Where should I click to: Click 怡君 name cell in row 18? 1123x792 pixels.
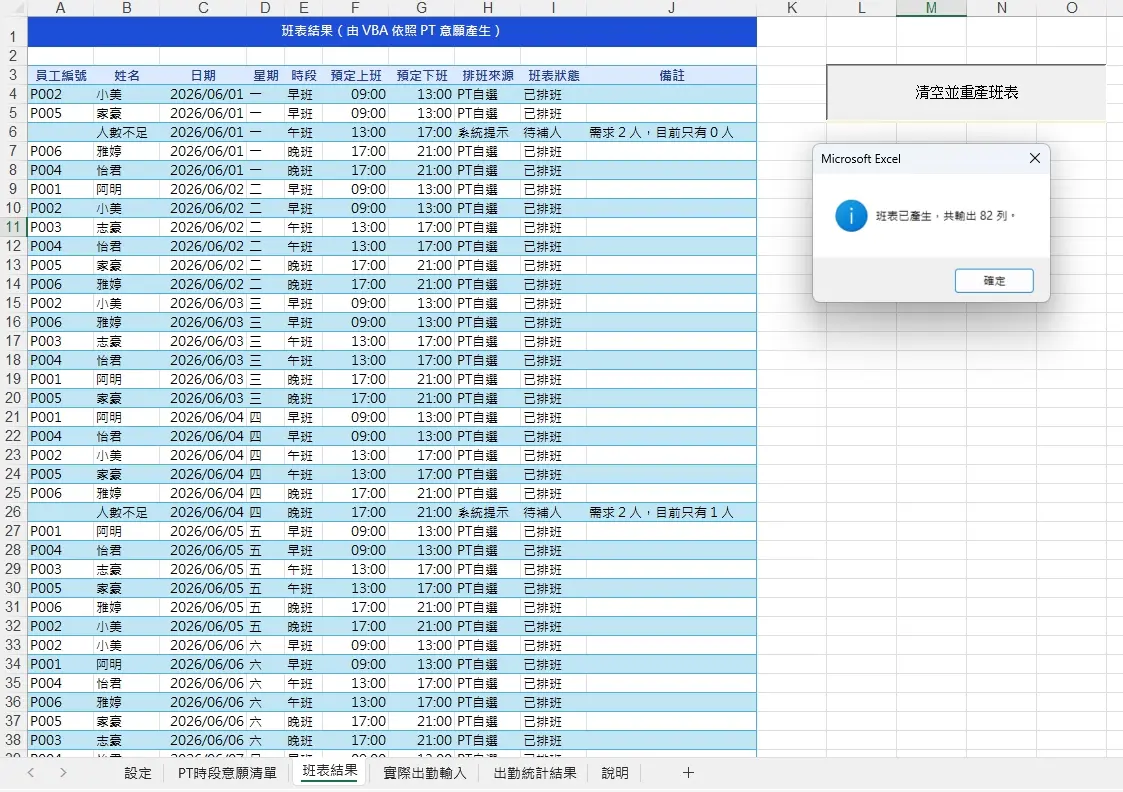coord(126,360)
